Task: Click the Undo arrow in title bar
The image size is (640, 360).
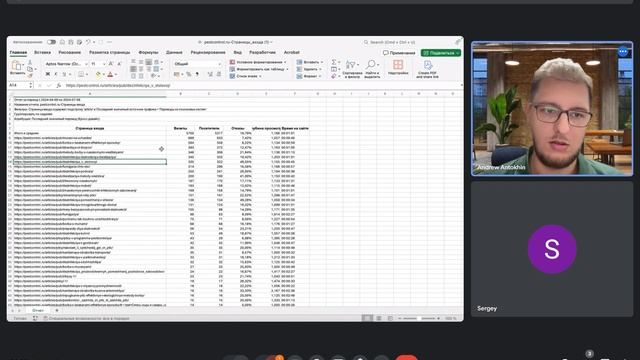Action: [x=88, y=42]
